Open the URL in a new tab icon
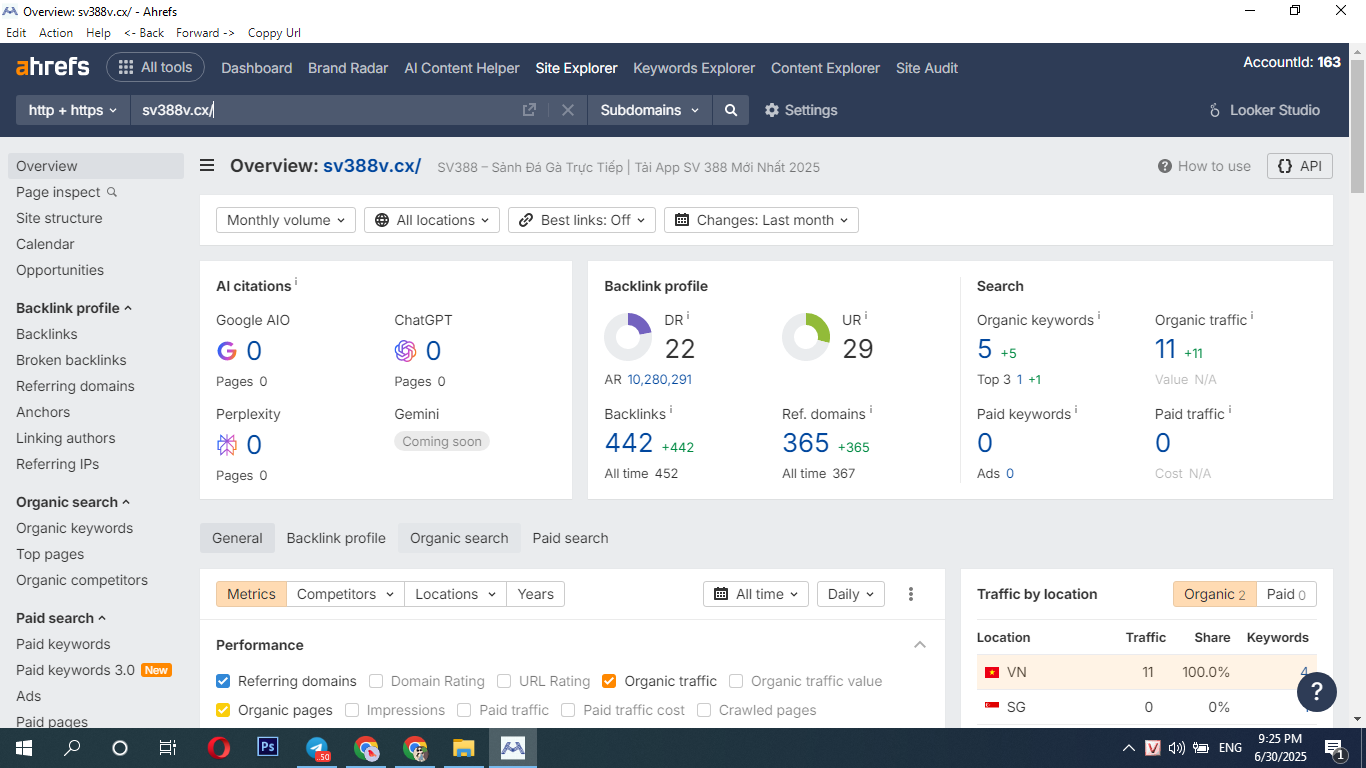Viewport: 1366px width, 768px height. coord(530,110)
